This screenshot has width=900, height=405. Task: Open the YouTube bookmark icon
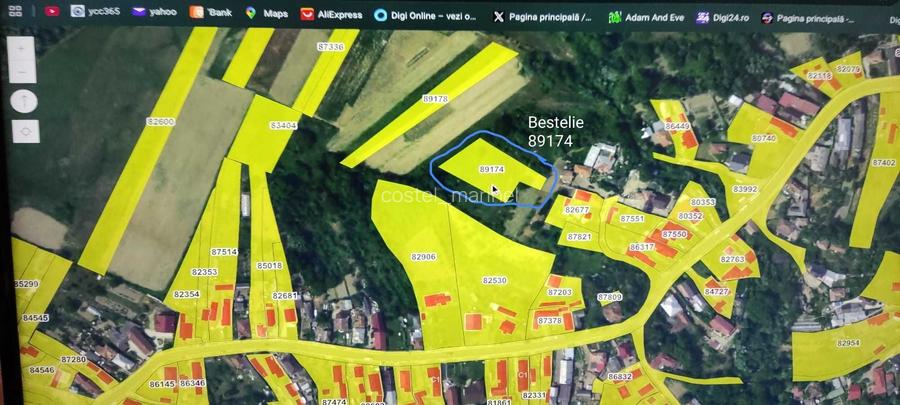coord(51,12)
